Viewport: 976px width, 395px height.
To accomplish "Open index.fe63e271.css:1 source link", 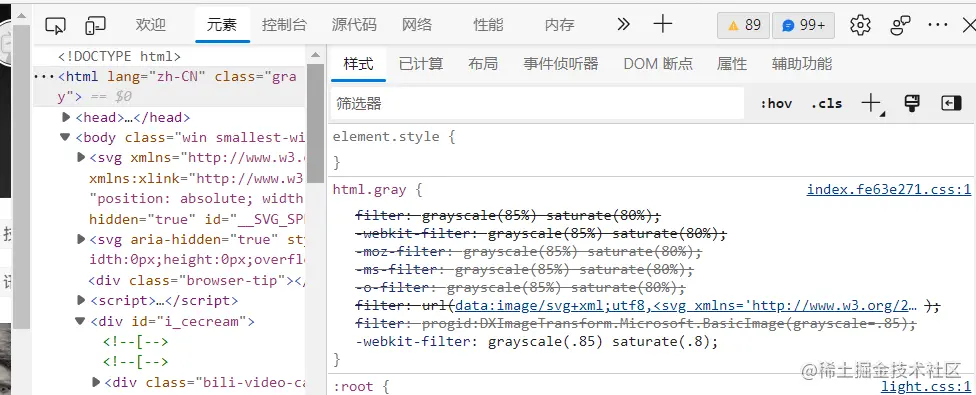I will click(888, 190).
